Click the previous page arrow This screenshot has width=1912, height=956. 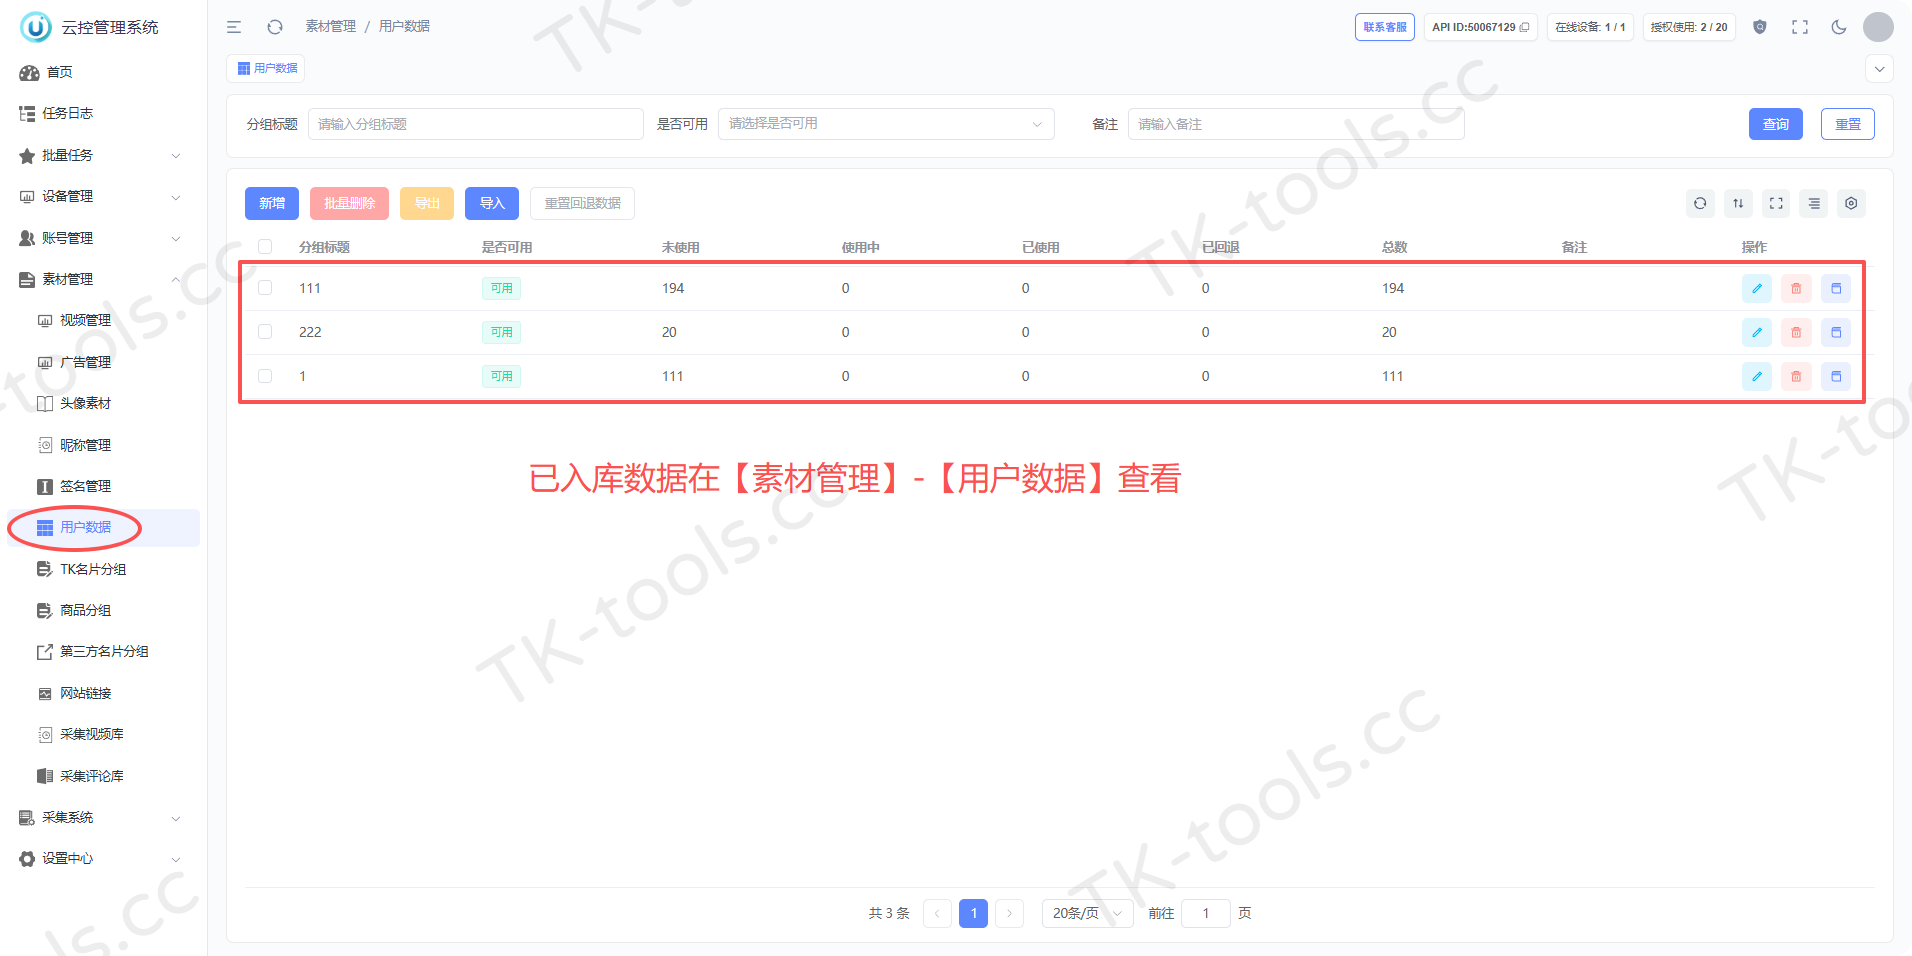(x=937, y=913)
